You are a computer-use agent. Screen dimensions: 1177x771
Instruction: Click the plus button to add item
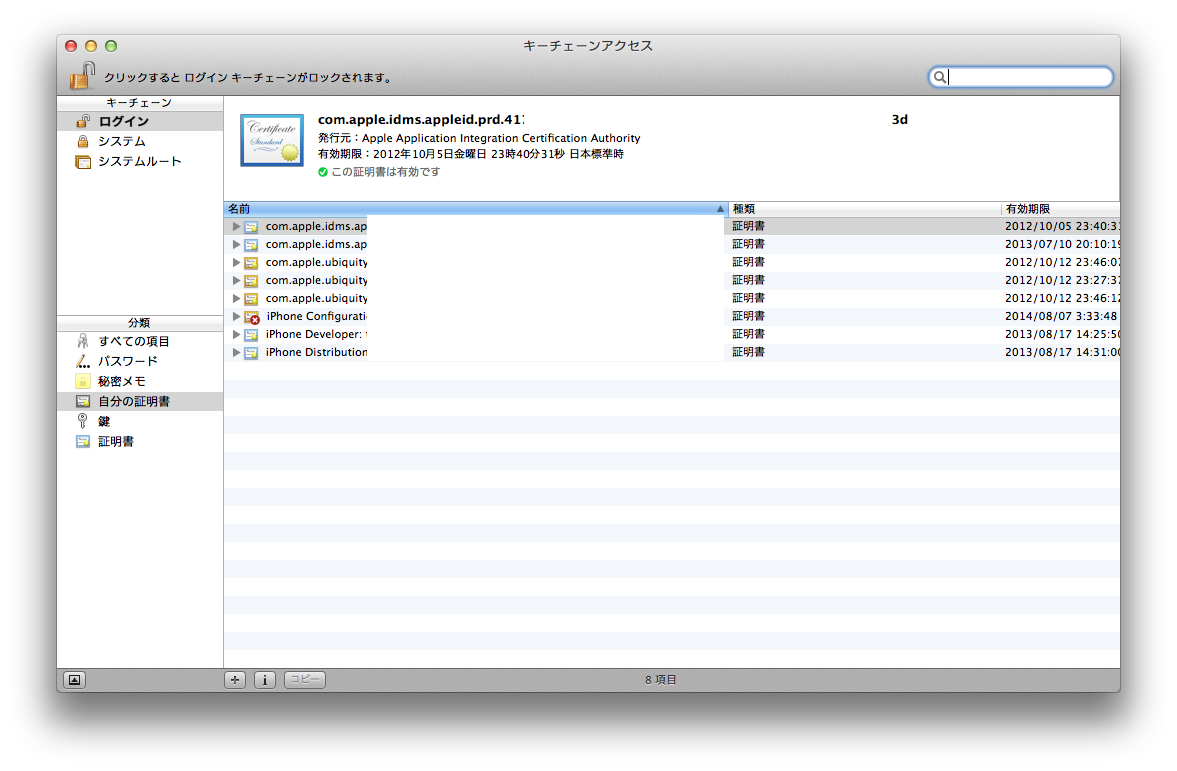(235, 680)
